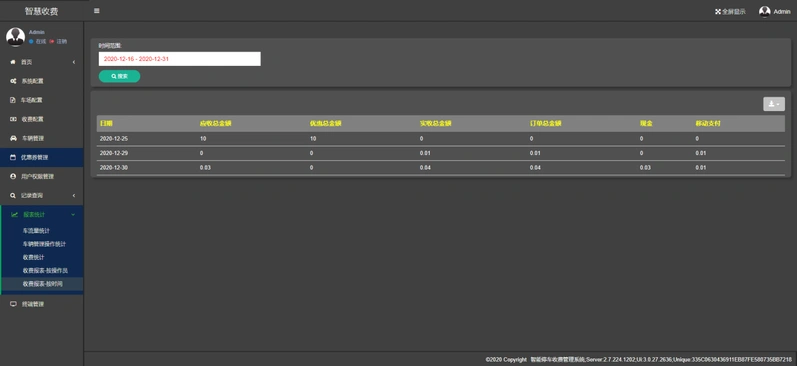Click the 收费配置 money icon in sidebar
Viewport: 797px width, 366px height.
(14, 119)
